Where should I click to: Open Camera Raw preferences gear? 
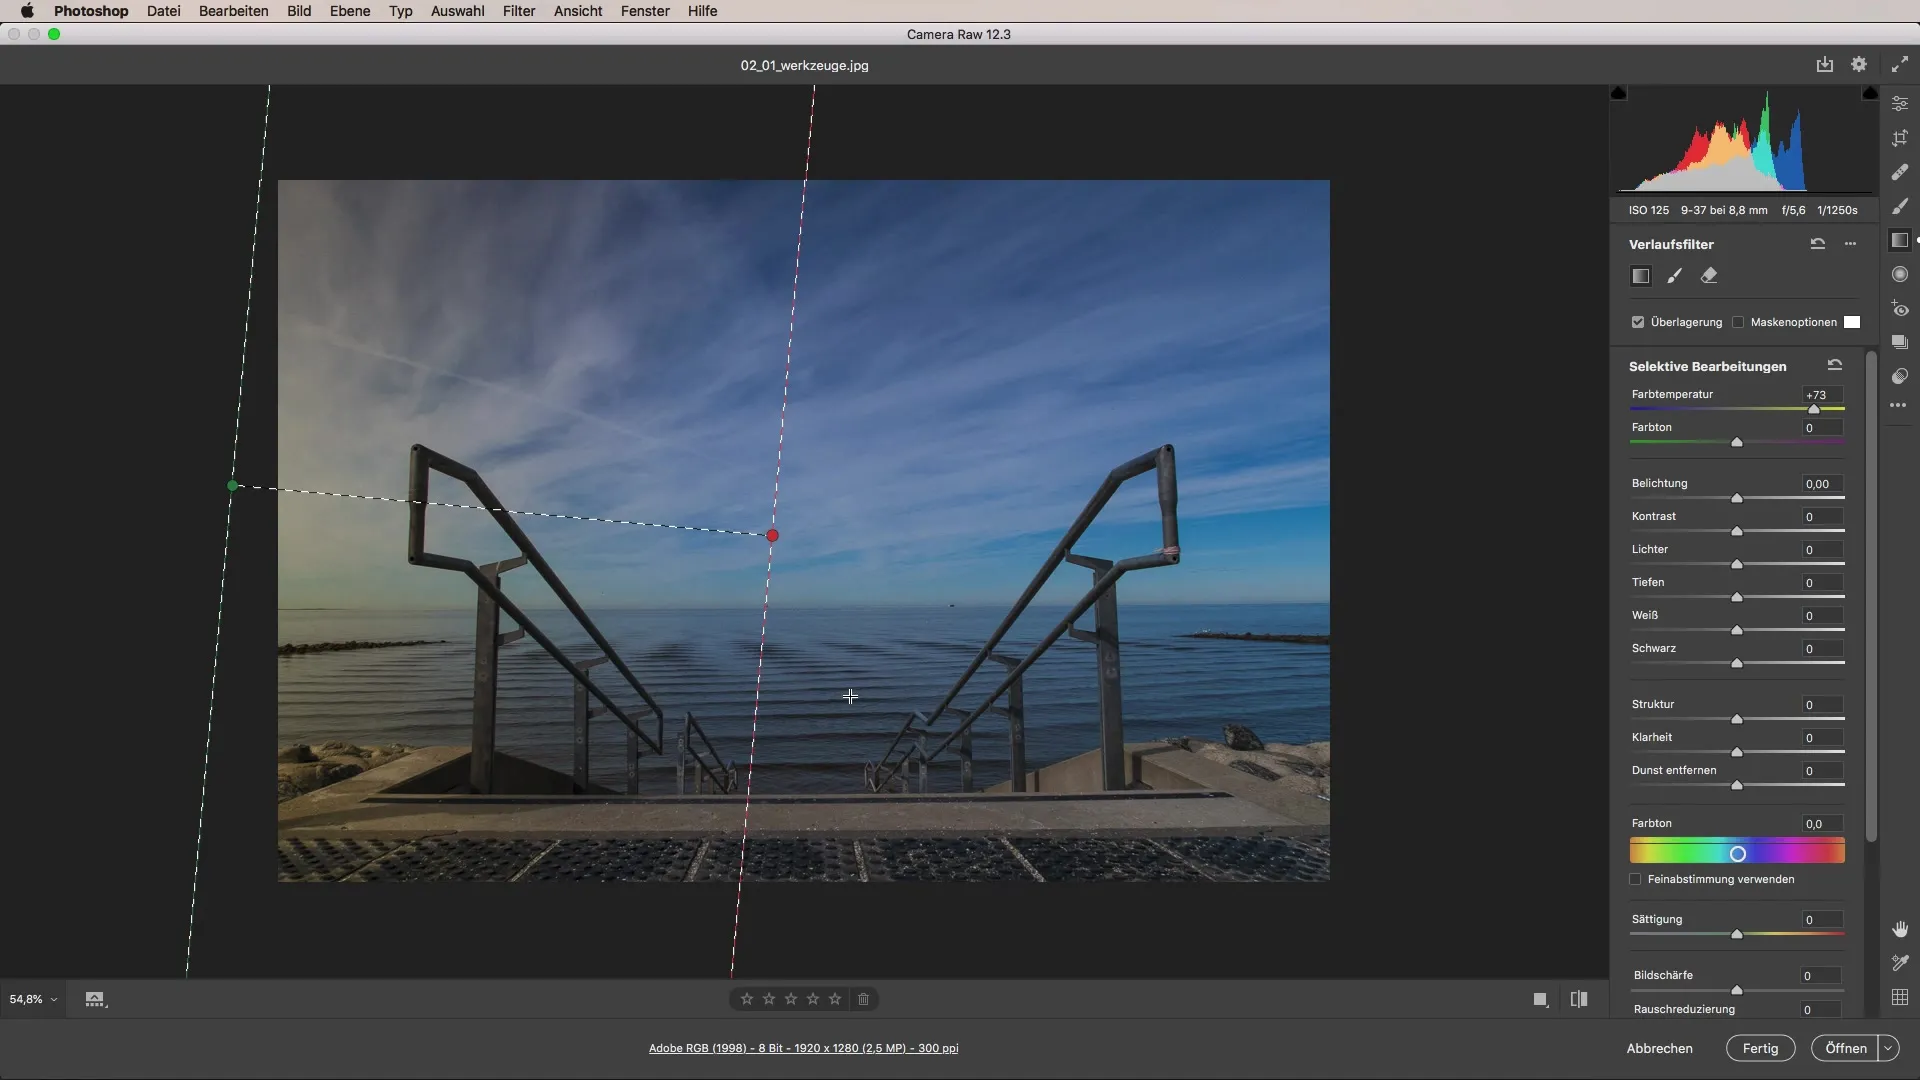pos(1859,64)
